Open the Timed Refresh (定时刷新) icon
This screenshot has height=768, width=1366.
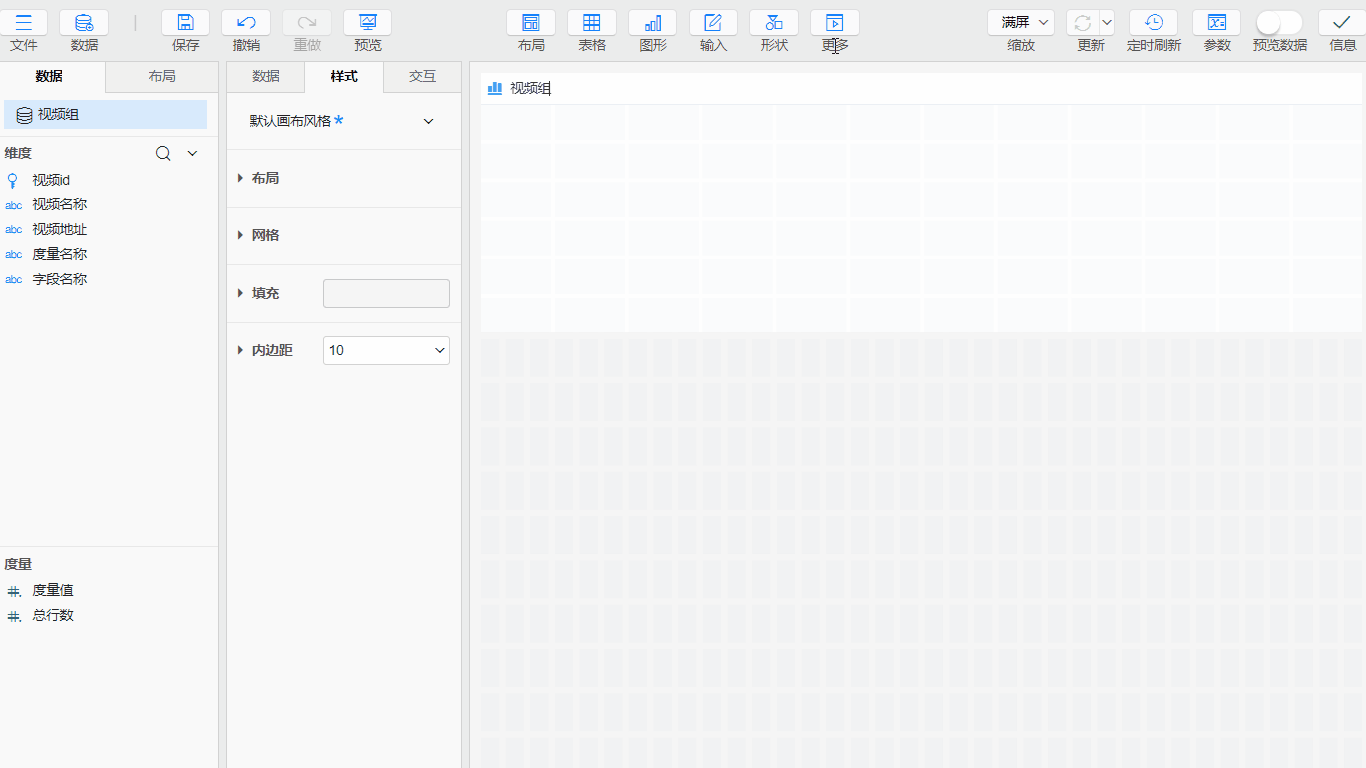point(1153,23)
